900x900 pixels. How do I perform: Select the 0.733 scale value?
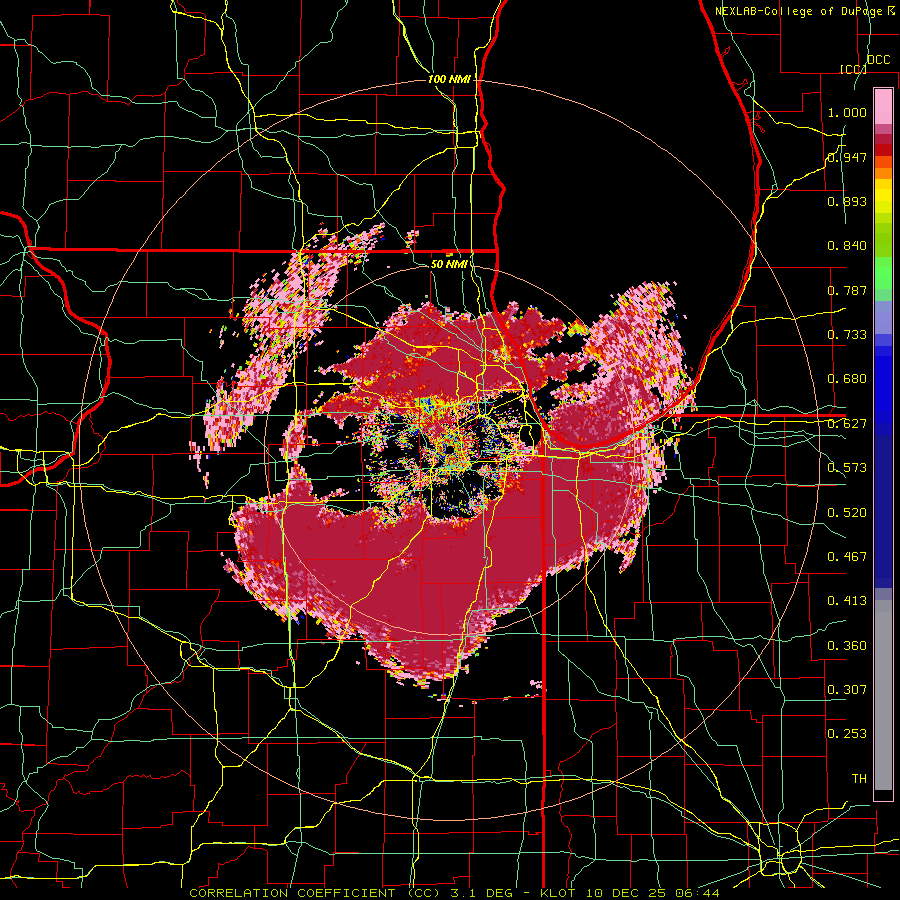847,335
